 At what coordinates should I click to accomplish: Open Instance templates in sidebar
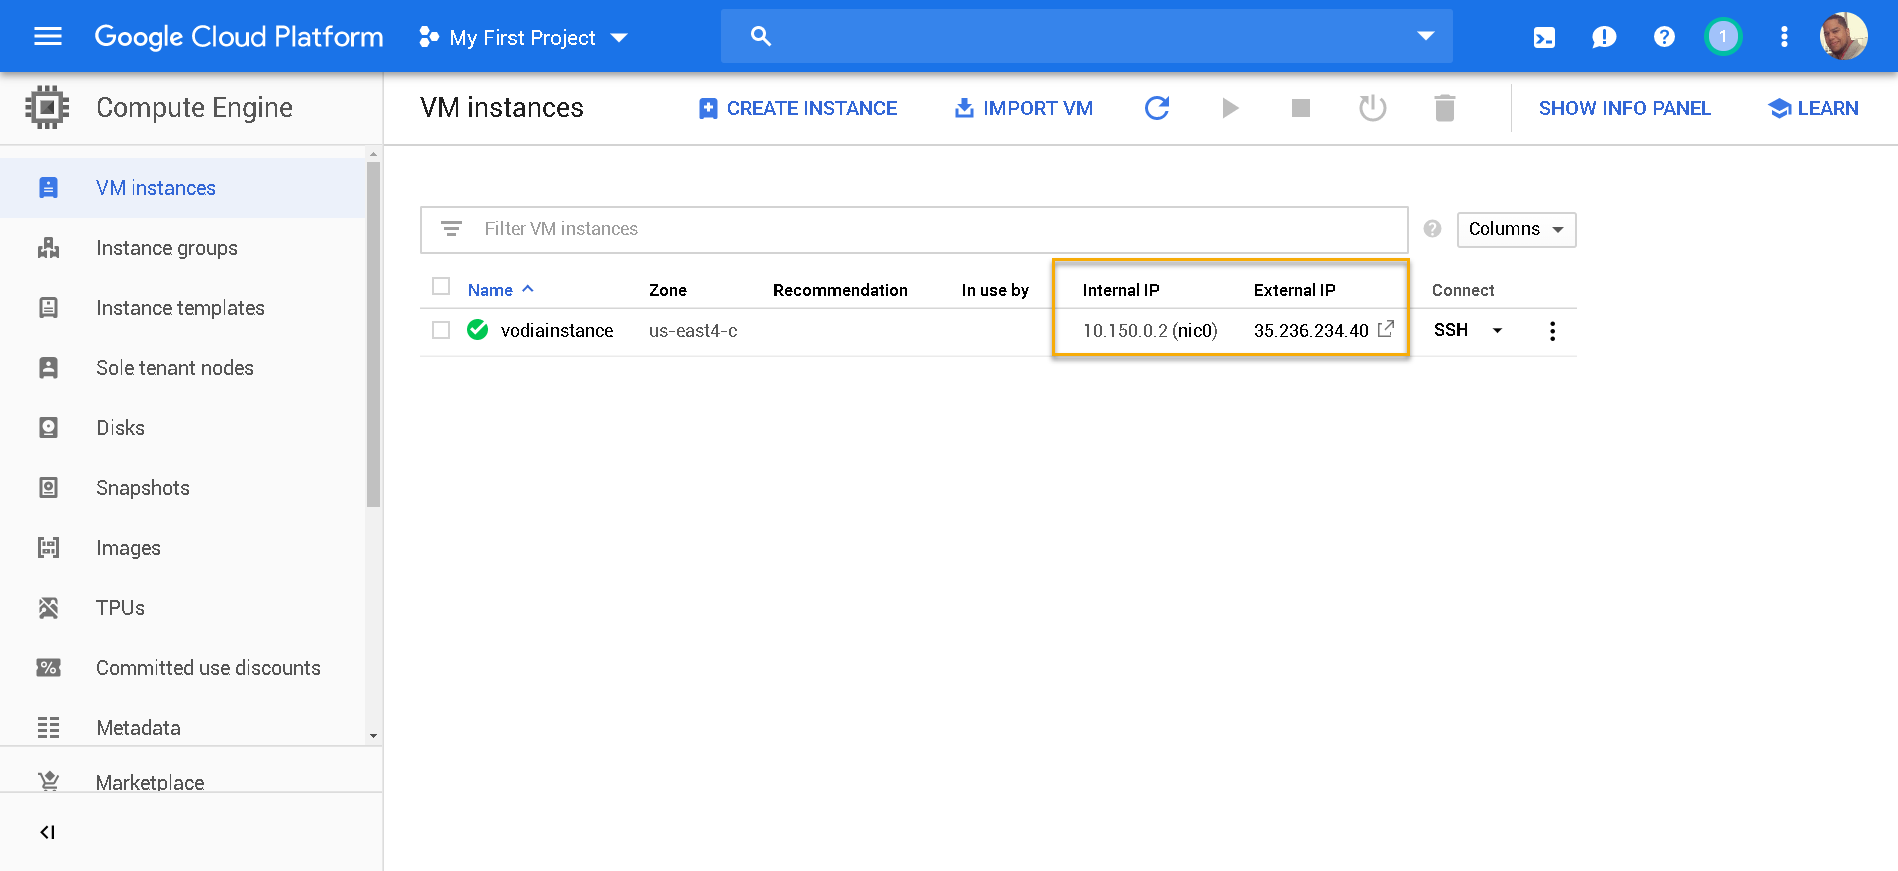coord(183,308)
